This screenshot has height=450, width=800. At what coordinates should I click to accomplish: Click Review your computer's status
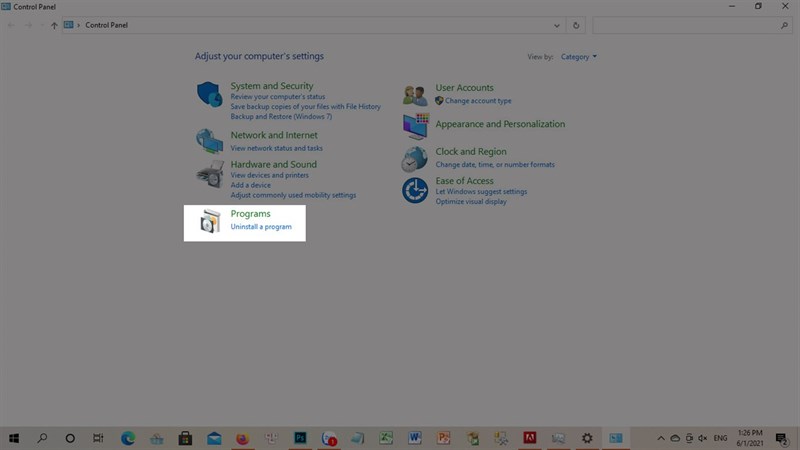(278, 96)
